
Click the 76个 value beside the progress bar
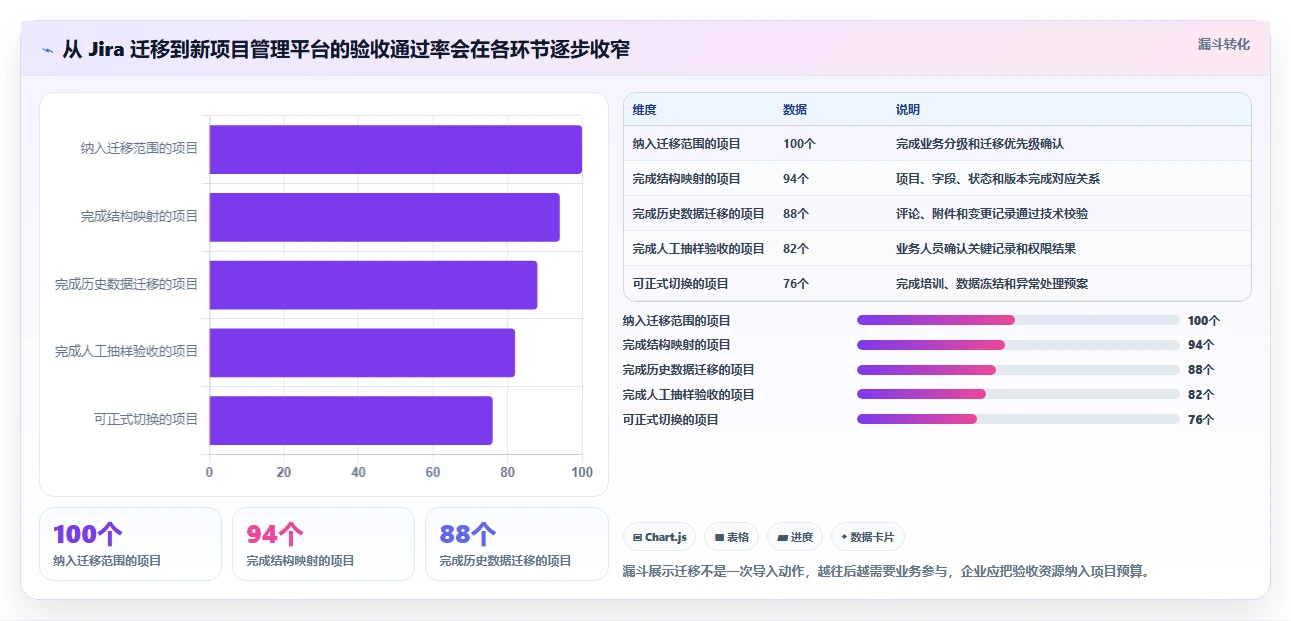click(1201, 420)
